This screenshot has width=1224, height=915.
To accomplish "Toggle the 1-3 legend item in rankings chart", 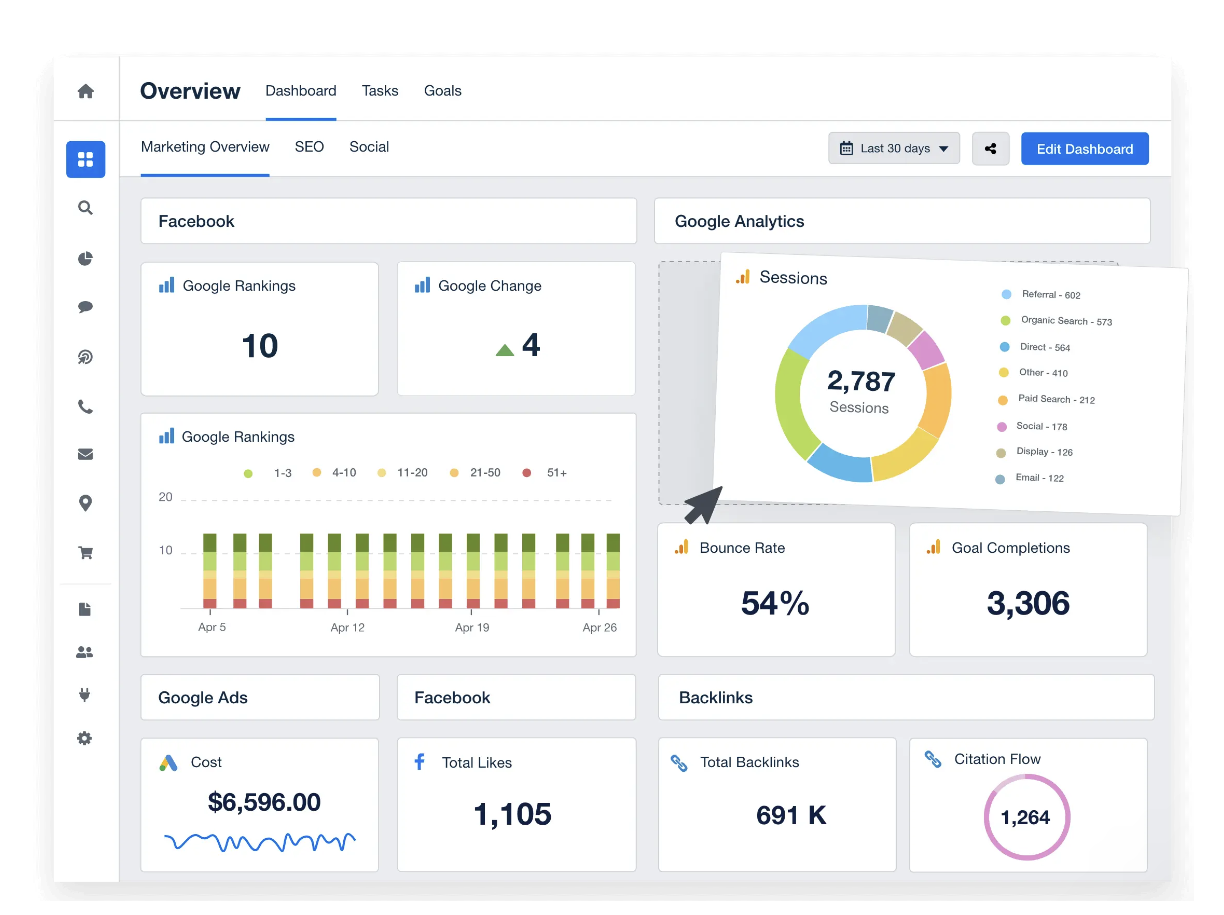I will [268, 473].
